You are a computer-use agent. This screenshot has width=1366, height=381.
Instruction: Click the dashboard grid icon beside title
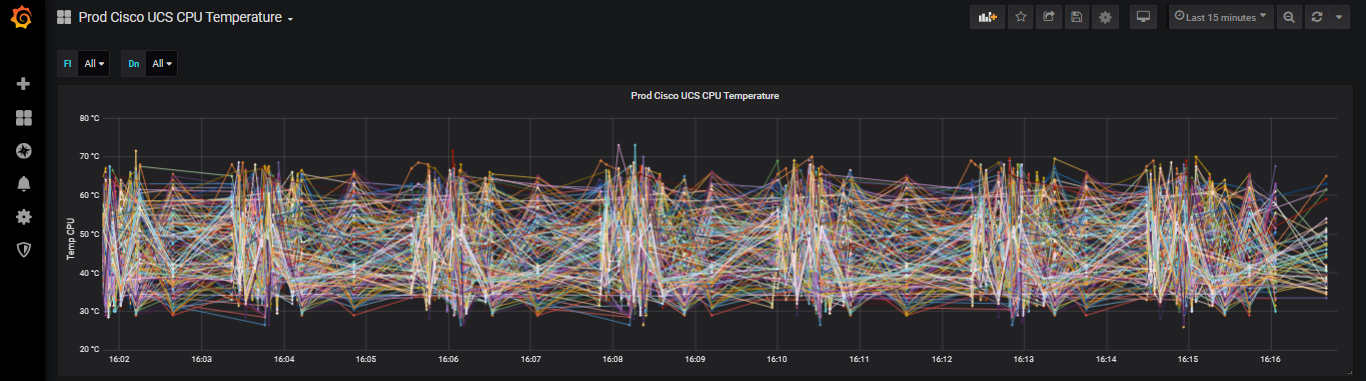coord(64,18)
